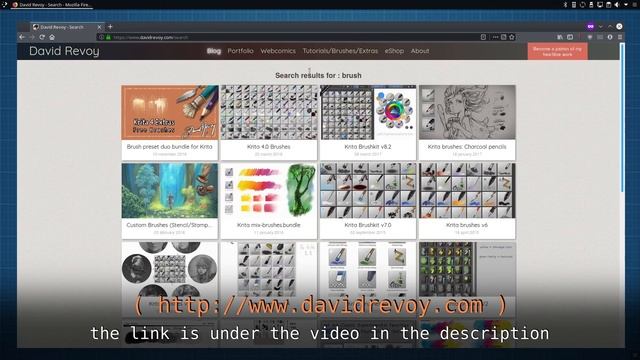The image size is (640, 360).
Task: Open network monitor tray icon
Action: [x=600, y=4]
